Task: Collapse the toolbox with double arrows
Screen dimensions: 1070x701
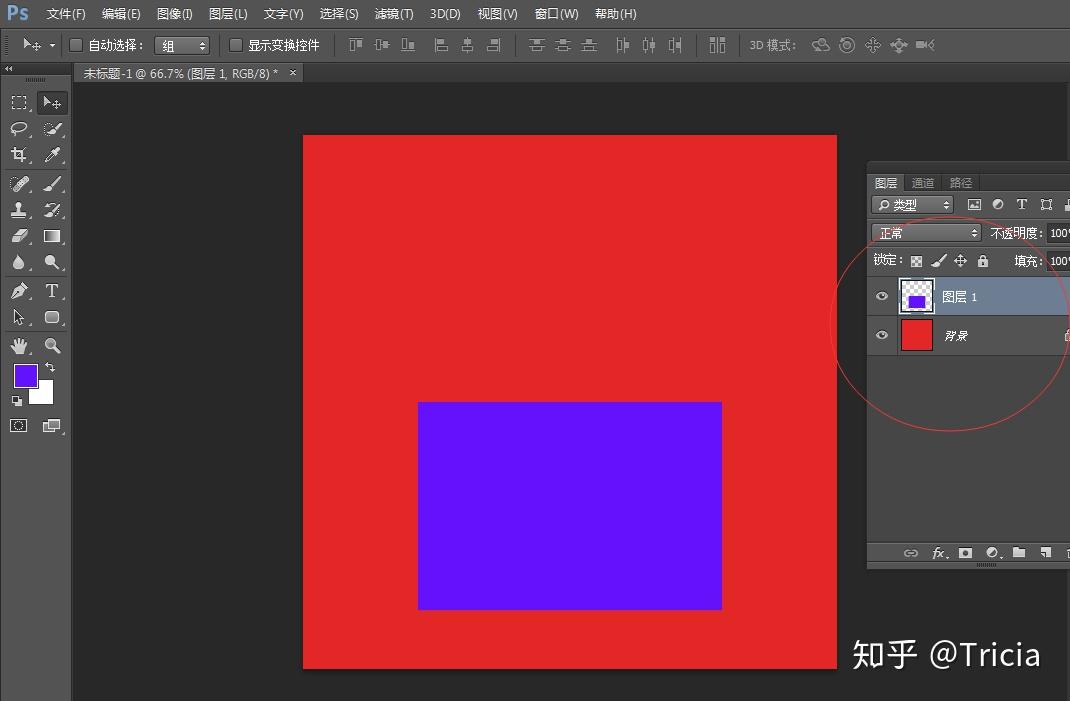Action: [9, 68]
